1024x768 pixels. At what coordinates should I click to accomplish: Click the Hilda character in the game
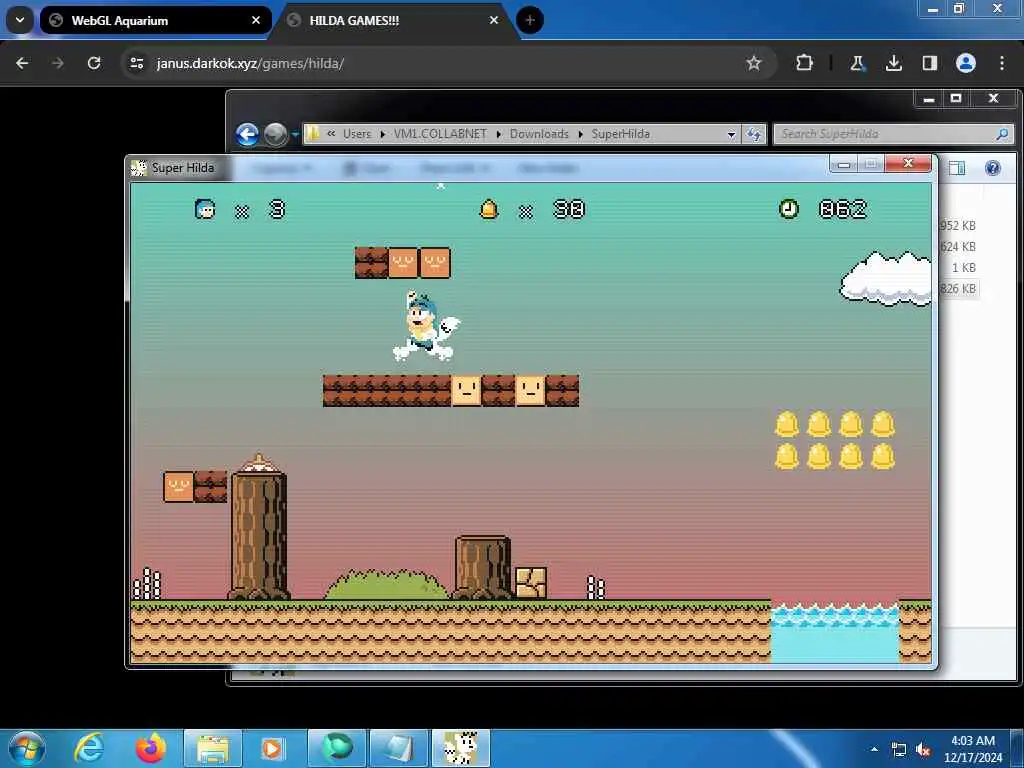[426, 326]
